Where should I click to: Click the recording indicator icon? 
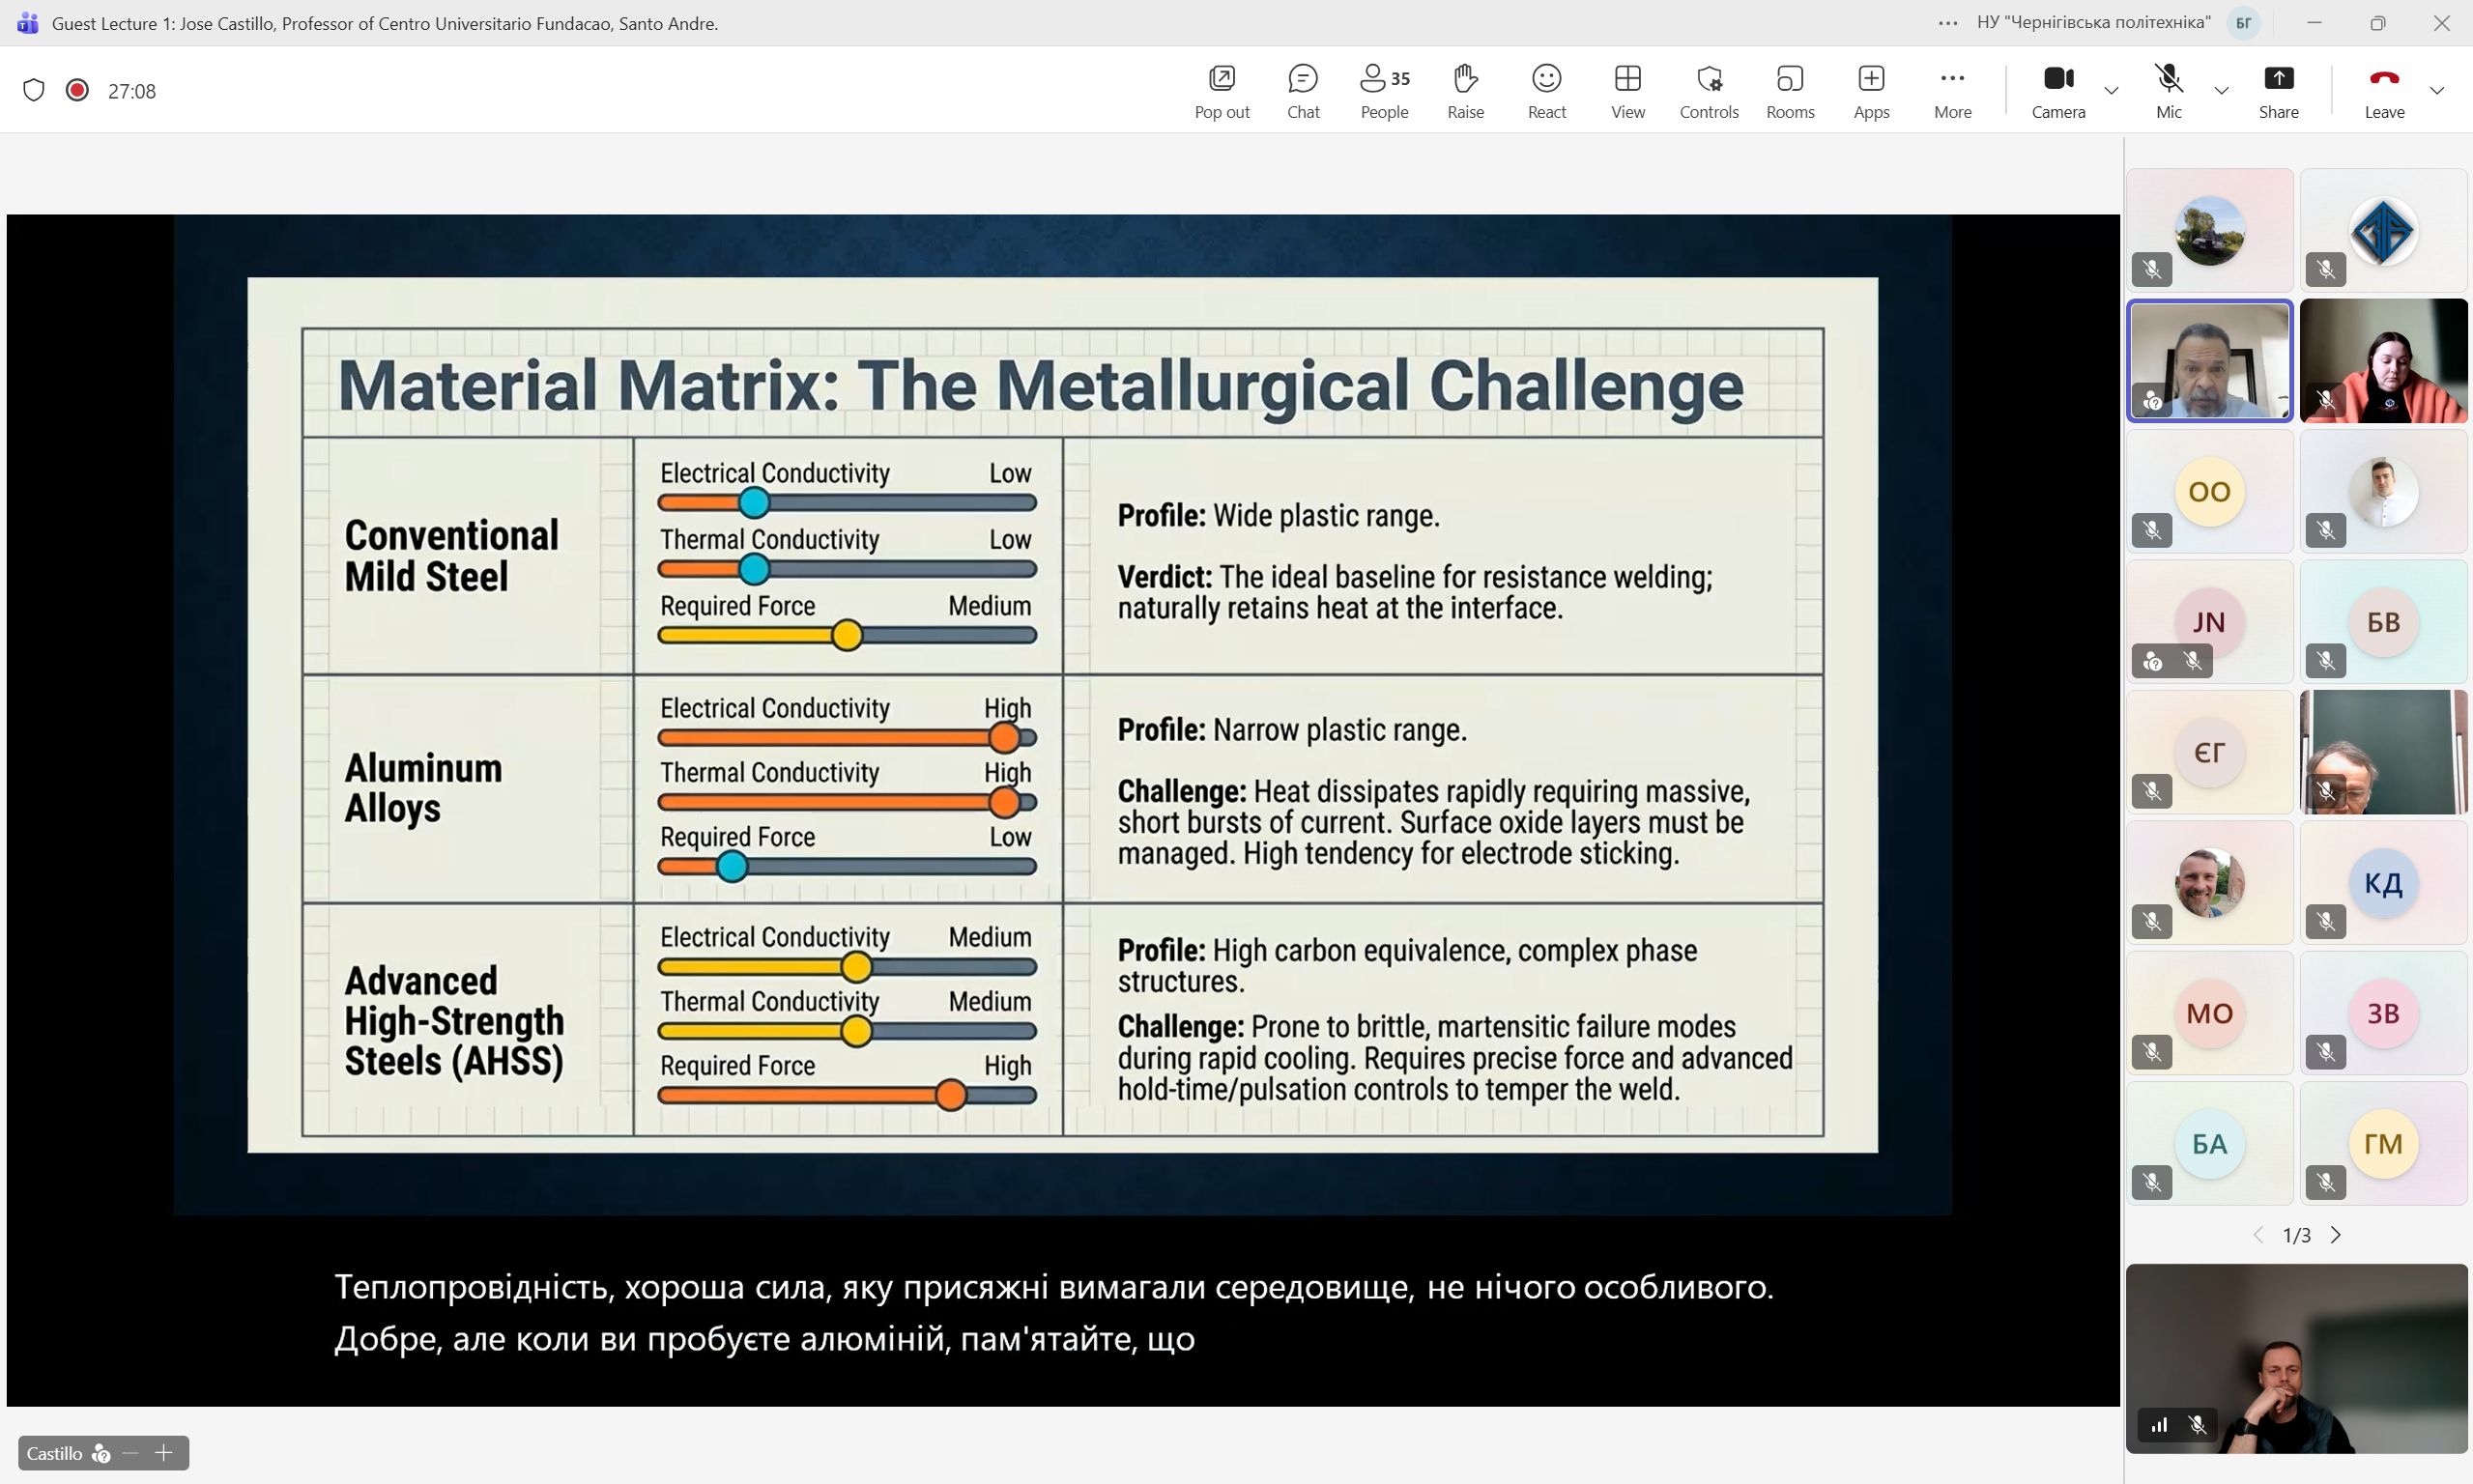77,90
